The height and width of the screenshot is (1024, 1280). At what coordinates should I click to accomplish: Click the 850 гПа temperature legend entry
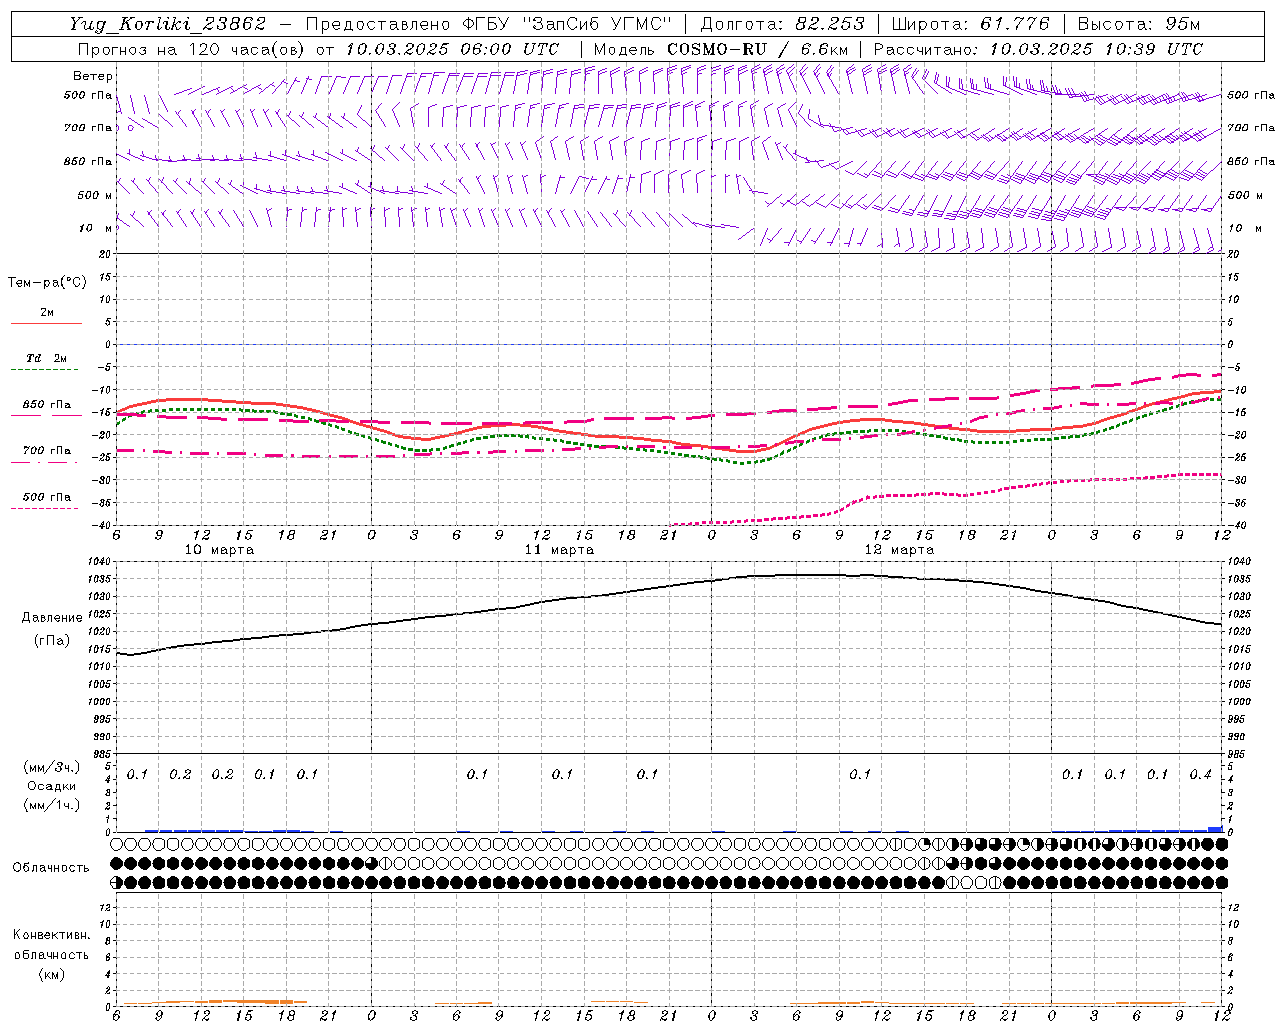point(47,405)
